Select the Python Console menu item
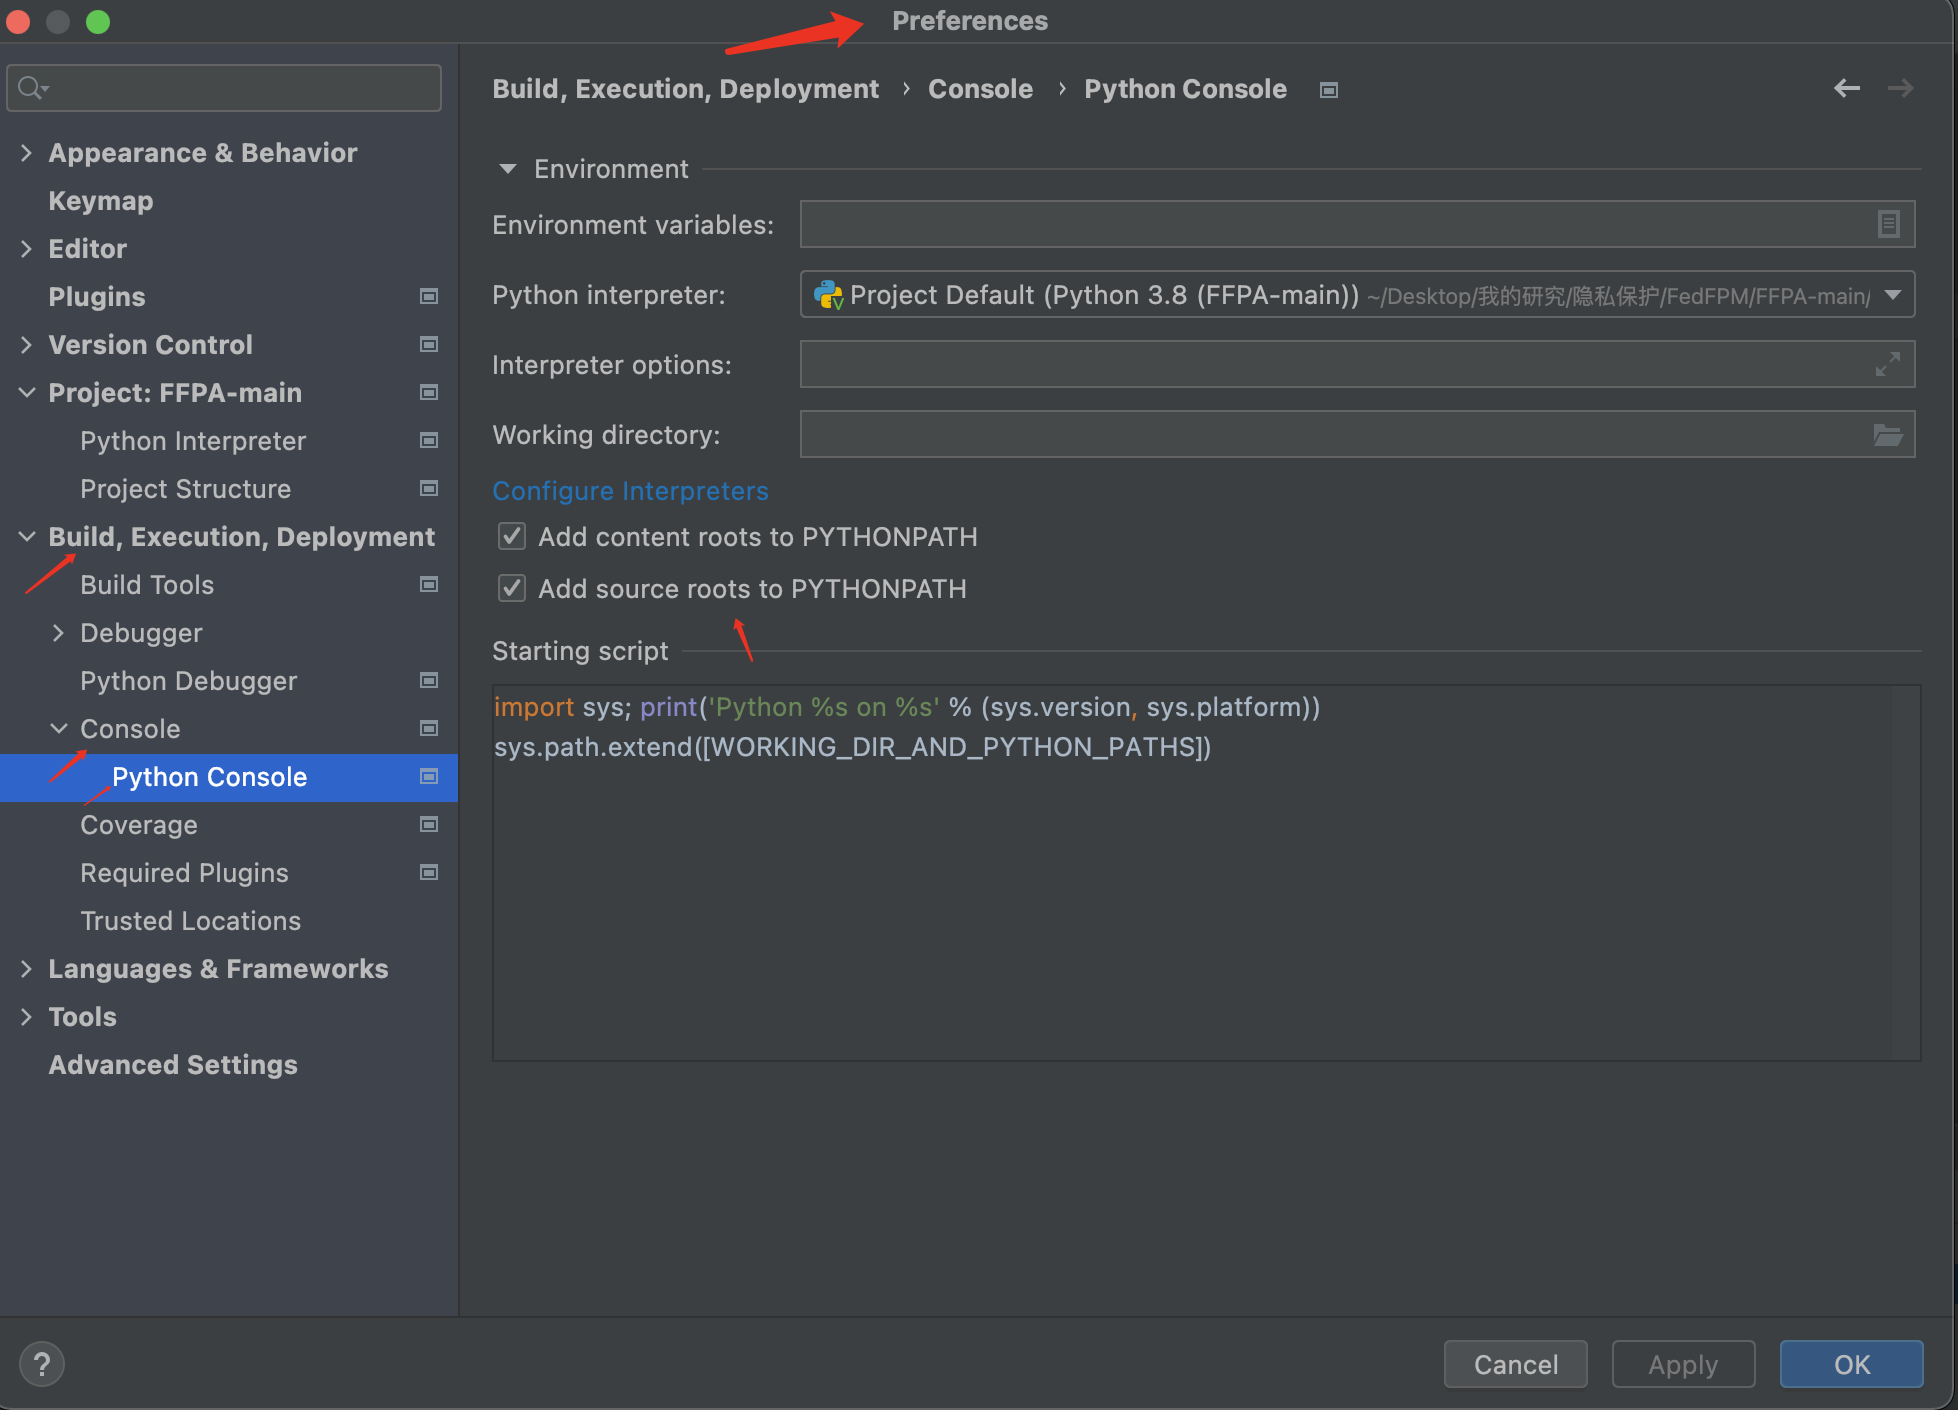Screen dimensions: 1958x1410 pos(208,776)
